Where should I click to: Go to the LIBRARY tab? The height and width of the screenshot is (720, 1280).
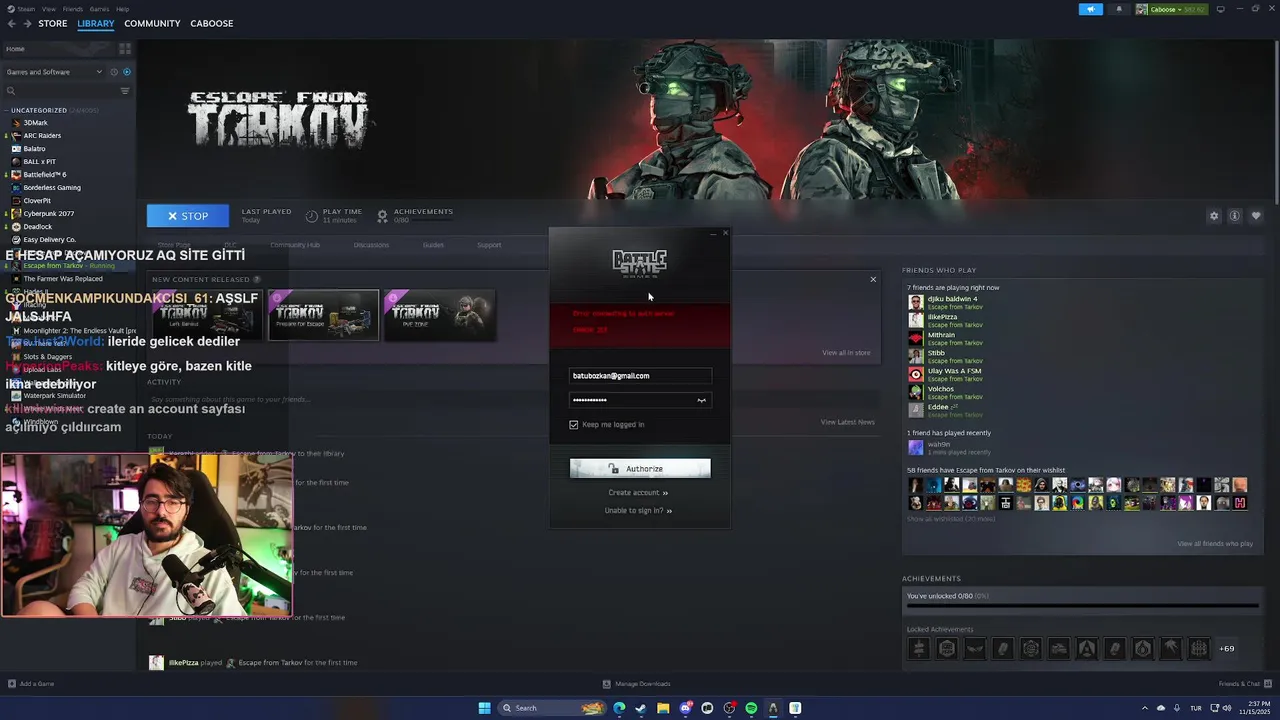coord(96,23)
